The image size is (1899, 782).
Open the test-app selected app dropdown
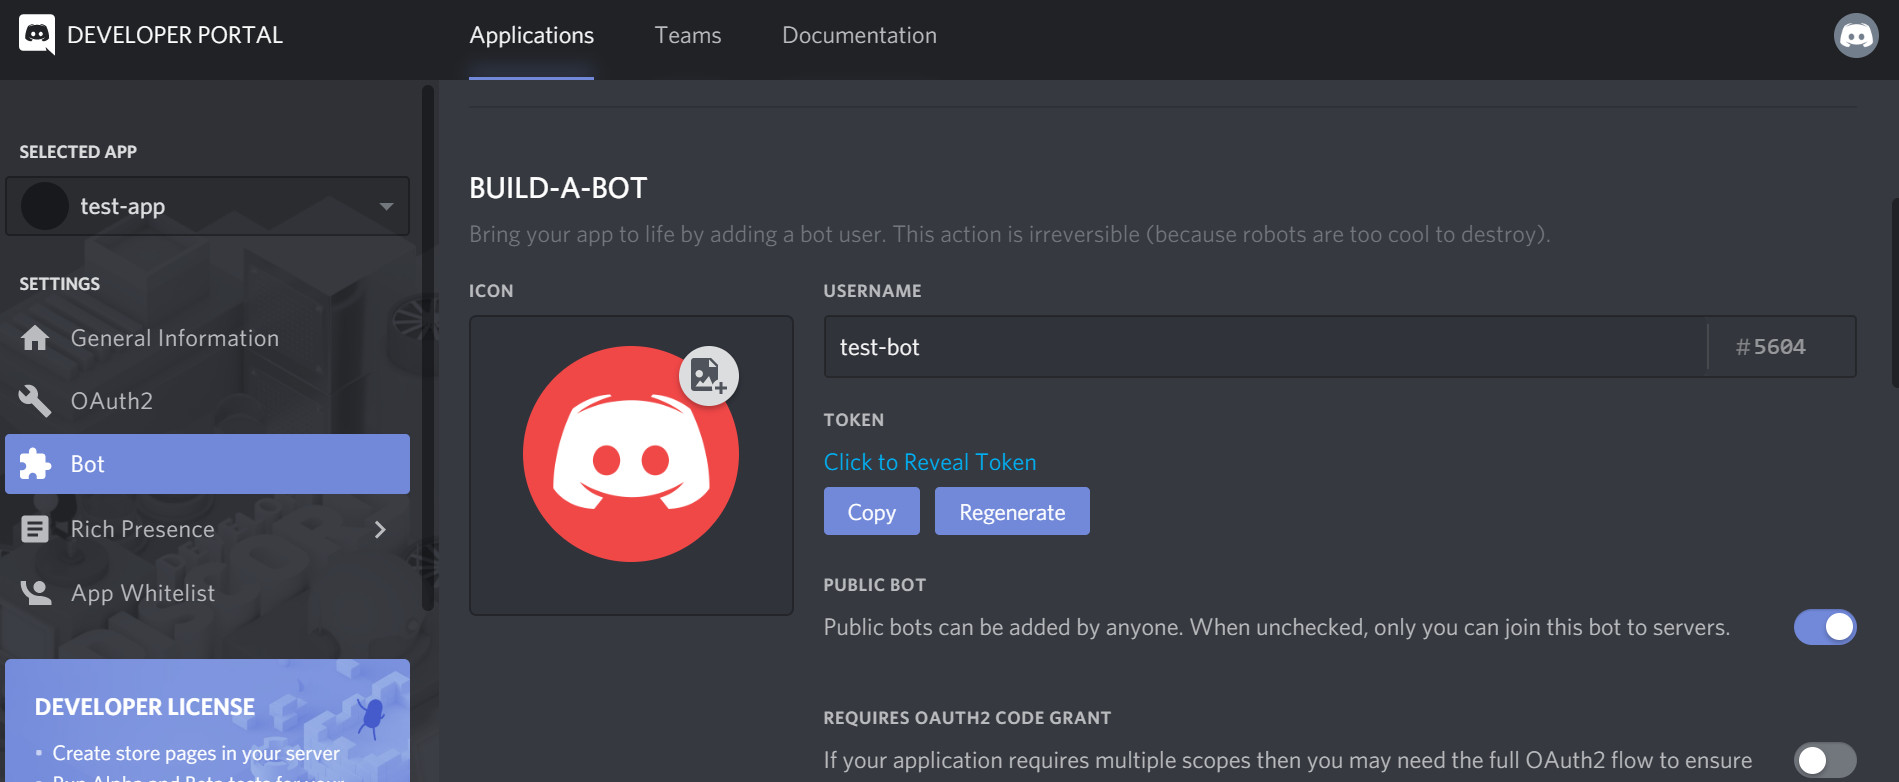pos(208,206)
